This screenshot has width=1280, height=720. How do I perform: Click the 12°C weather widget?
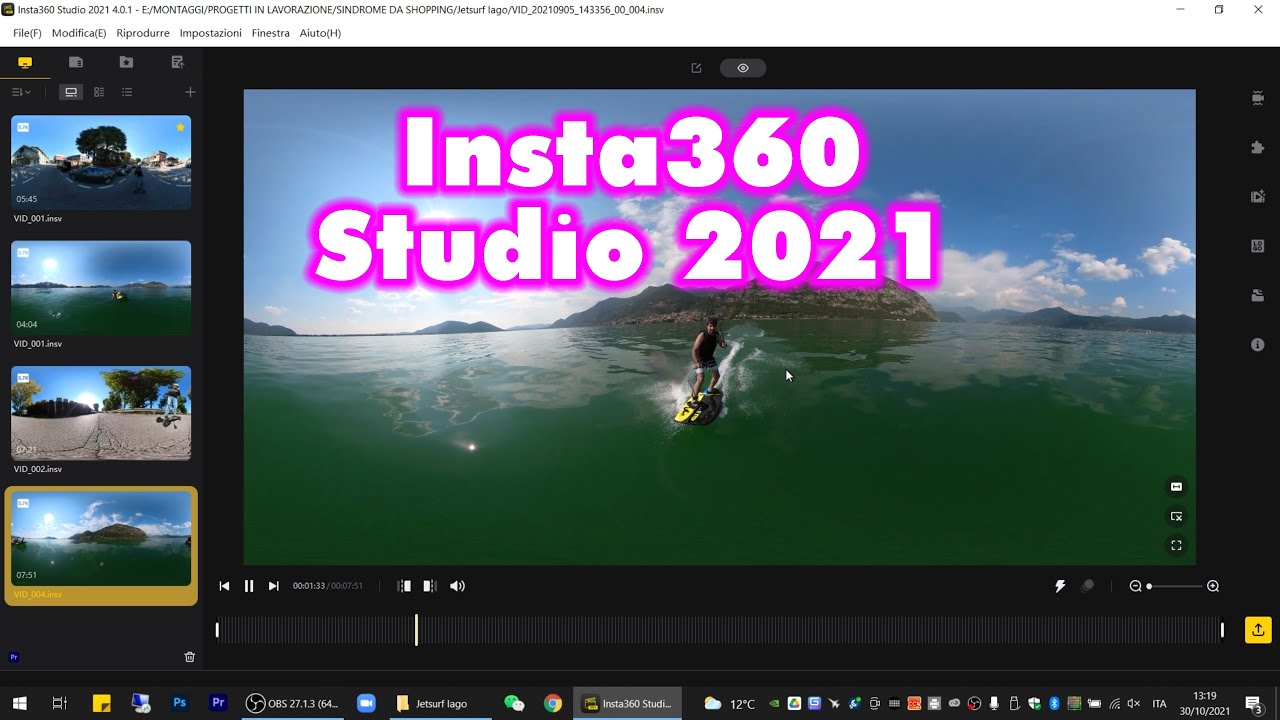tap(729, 703)
